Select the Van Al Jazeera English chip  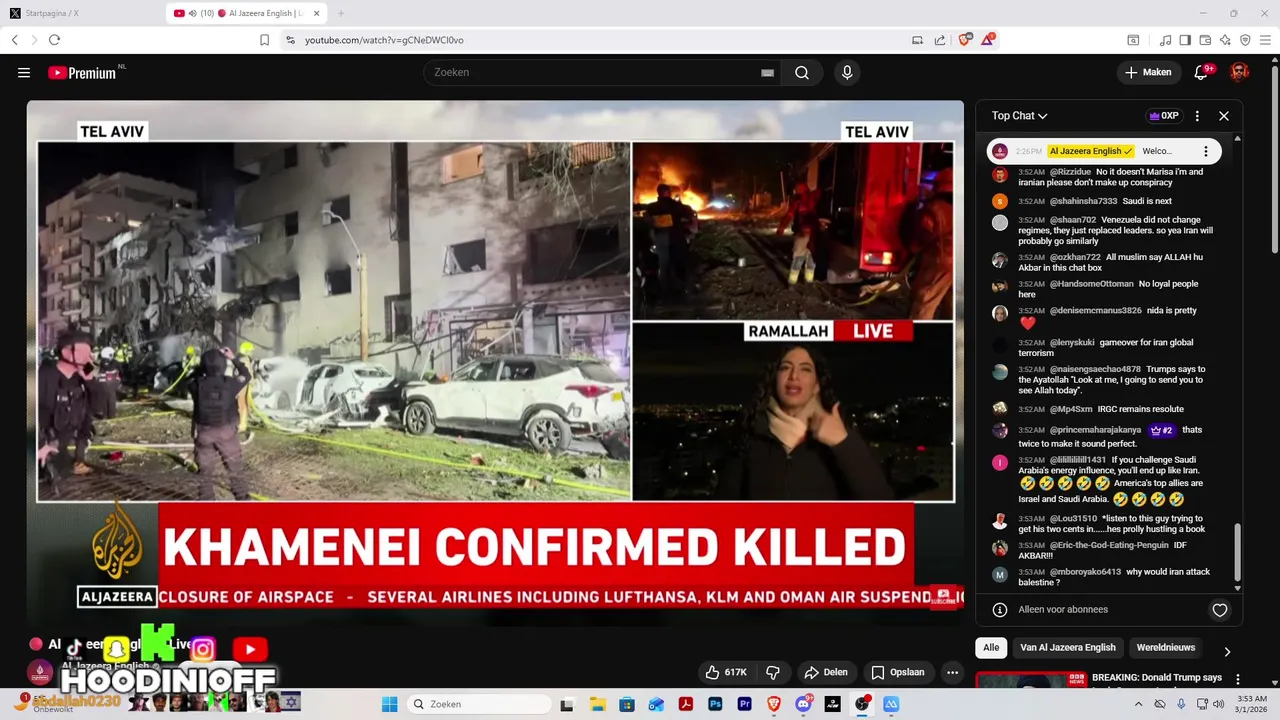pyautogui.click(x=1068, y=648)
